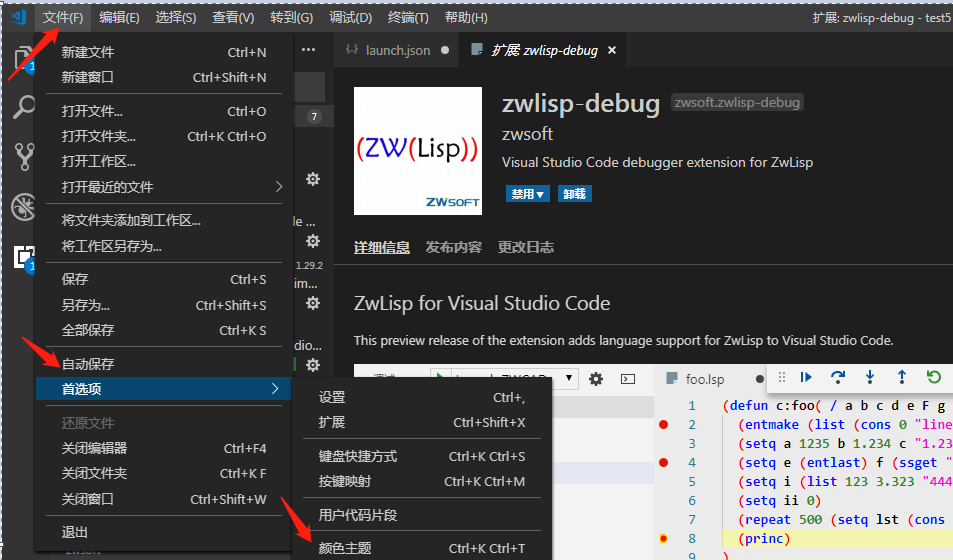The image size is (953, 560).
Task: Select 将文件夹添加到工作区... entry
Action: click(164, 220)
